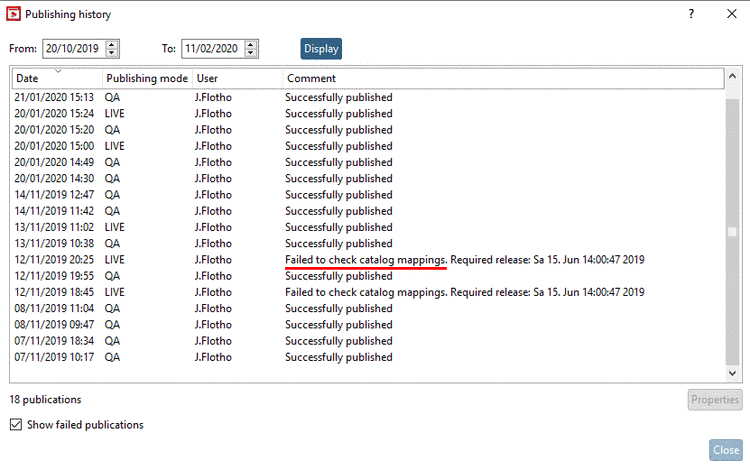The width and height of the screenshot is (750, 470).
Task: Select row dated 20/01/2020 15:00
Action: pos(367,146)
